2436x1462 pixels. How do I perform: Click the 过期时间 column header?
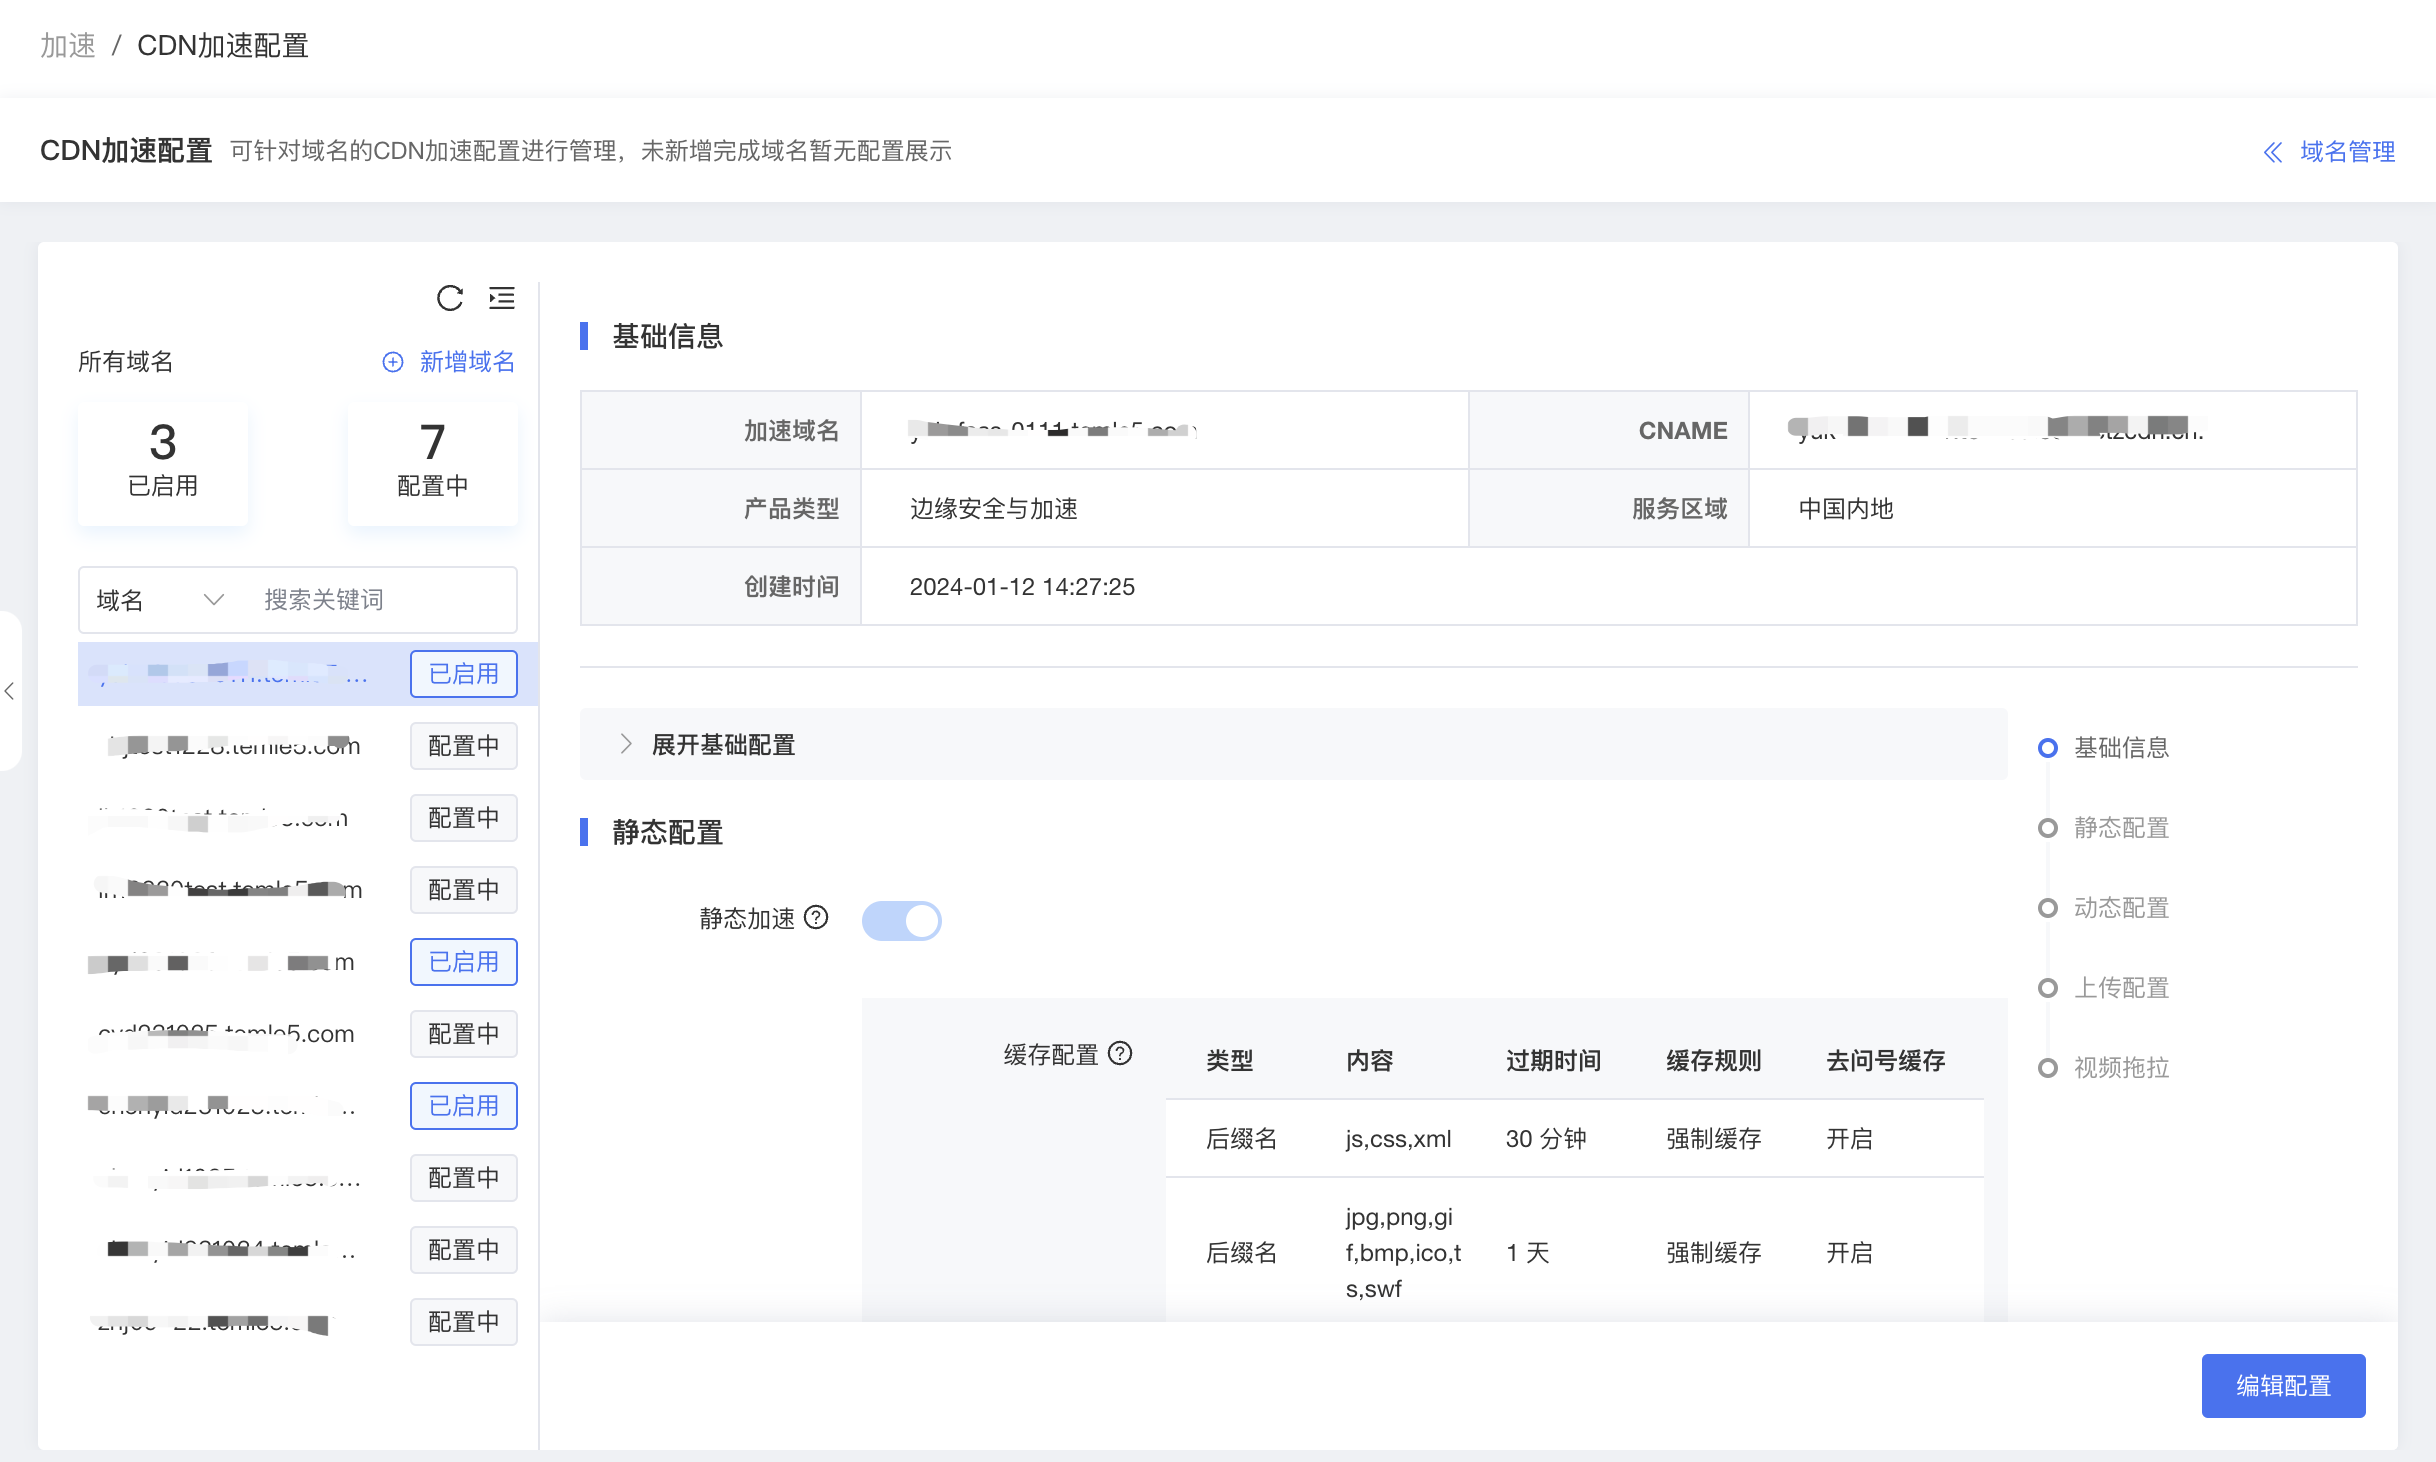pos(1554,1061)
